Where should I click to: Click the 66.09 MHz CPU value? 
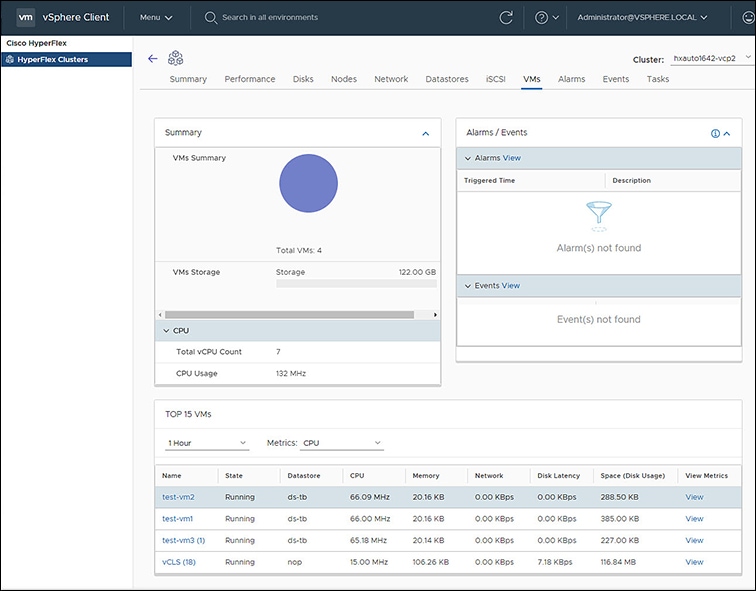point(370,497)
